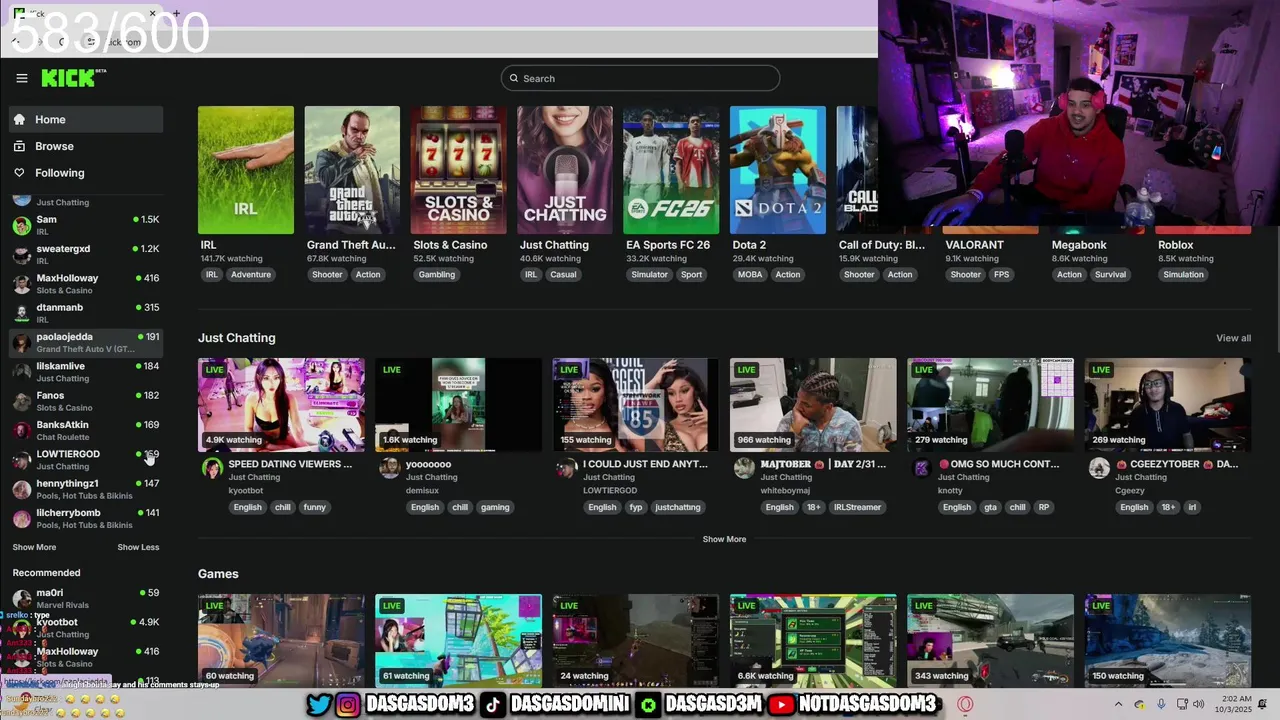Open paolaojedda's avatar in sidebar
The width and height of the screenshot is (1280, 720).
pos(21,342)
